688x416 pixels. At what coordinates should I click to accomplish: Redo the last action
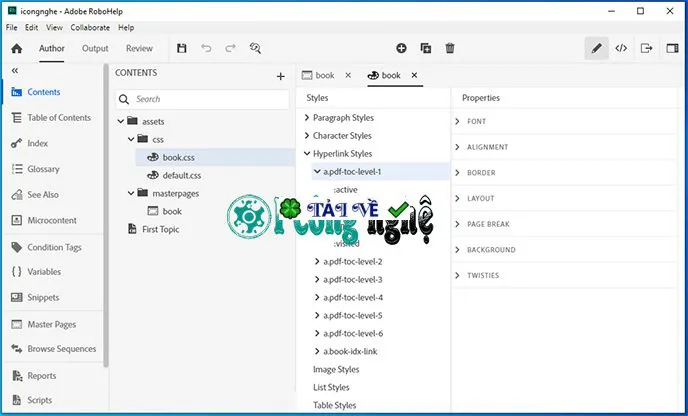230,48
